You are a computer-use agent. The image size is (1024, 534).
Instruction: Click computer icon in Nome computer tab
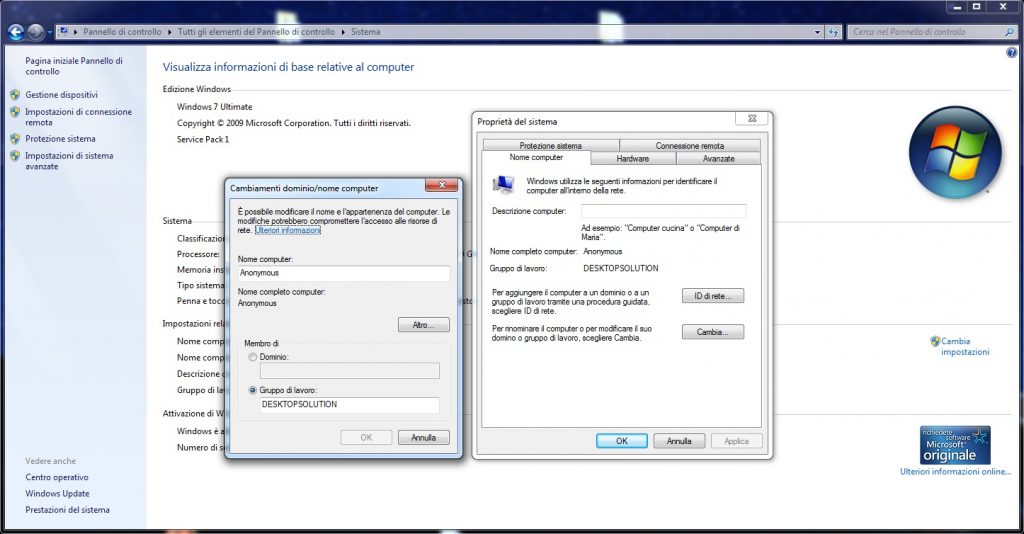504,185
